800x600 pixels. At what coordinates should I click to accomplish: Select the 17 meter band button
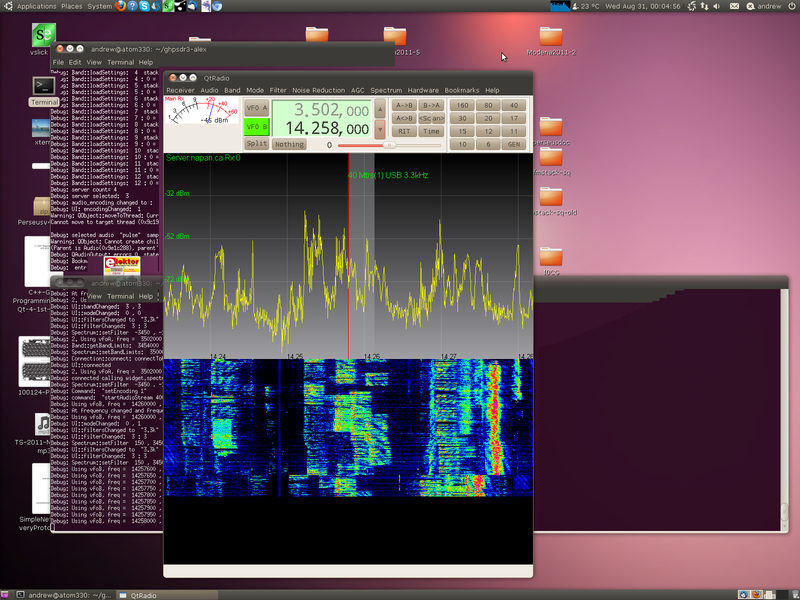tap(514, 118)
